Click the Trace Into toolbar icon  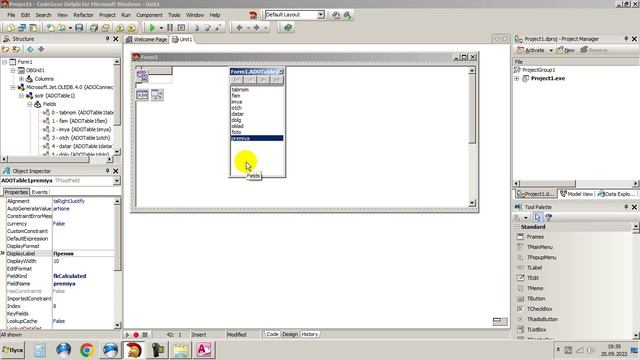(197, 28)
